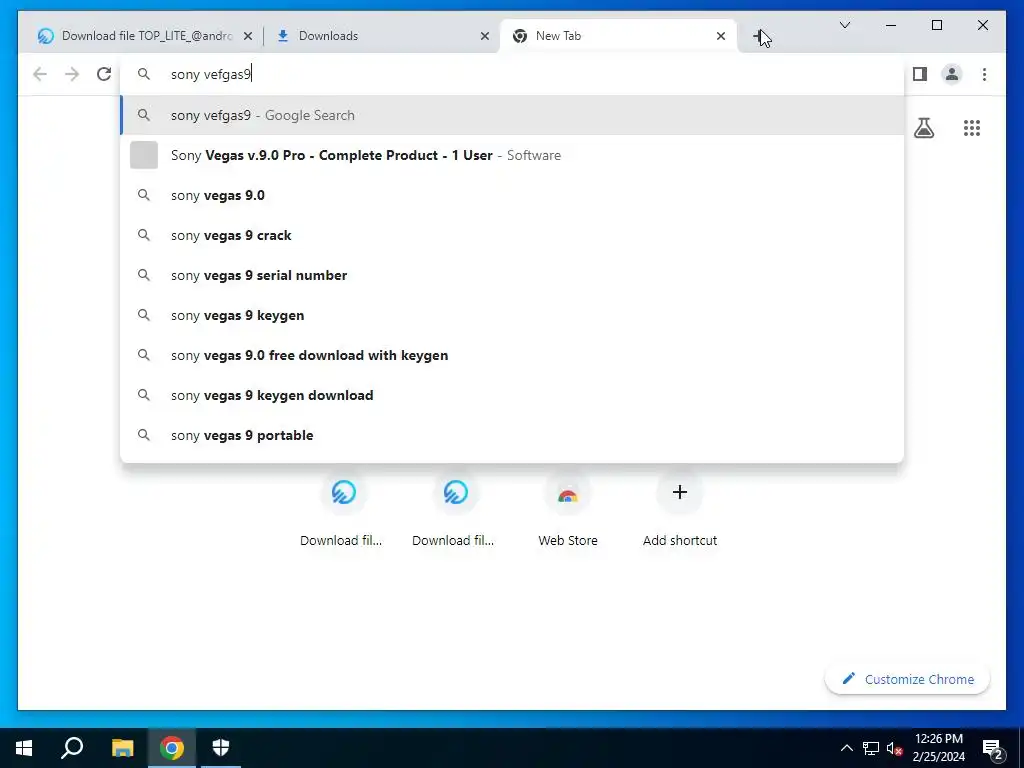Open the Chrome three-dot menu
Image resolution: width=1024 pixels, height=768 pixels.
point(984,74)
